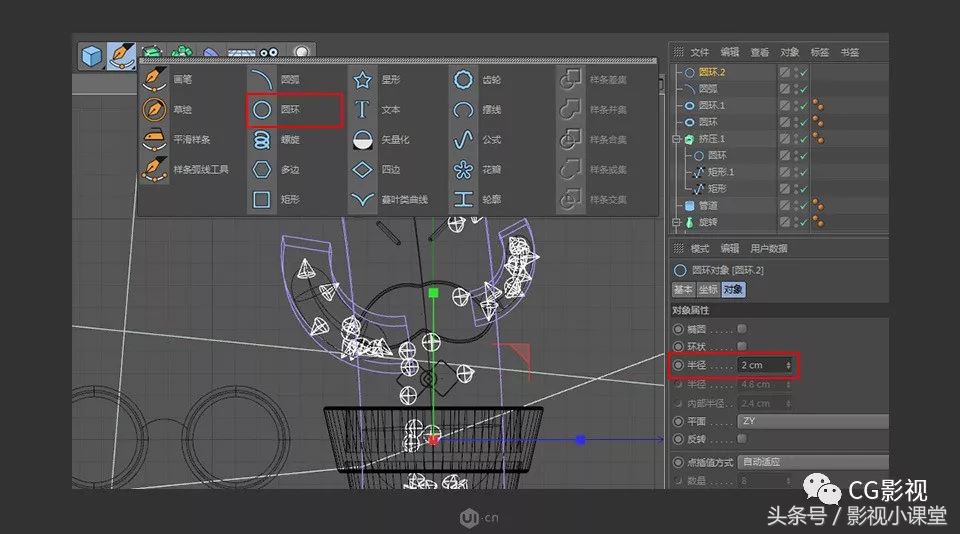960x534 pixels.
Task: Open the 平面 plane dropdown showing ZY
Action: [x=813, y=421]
